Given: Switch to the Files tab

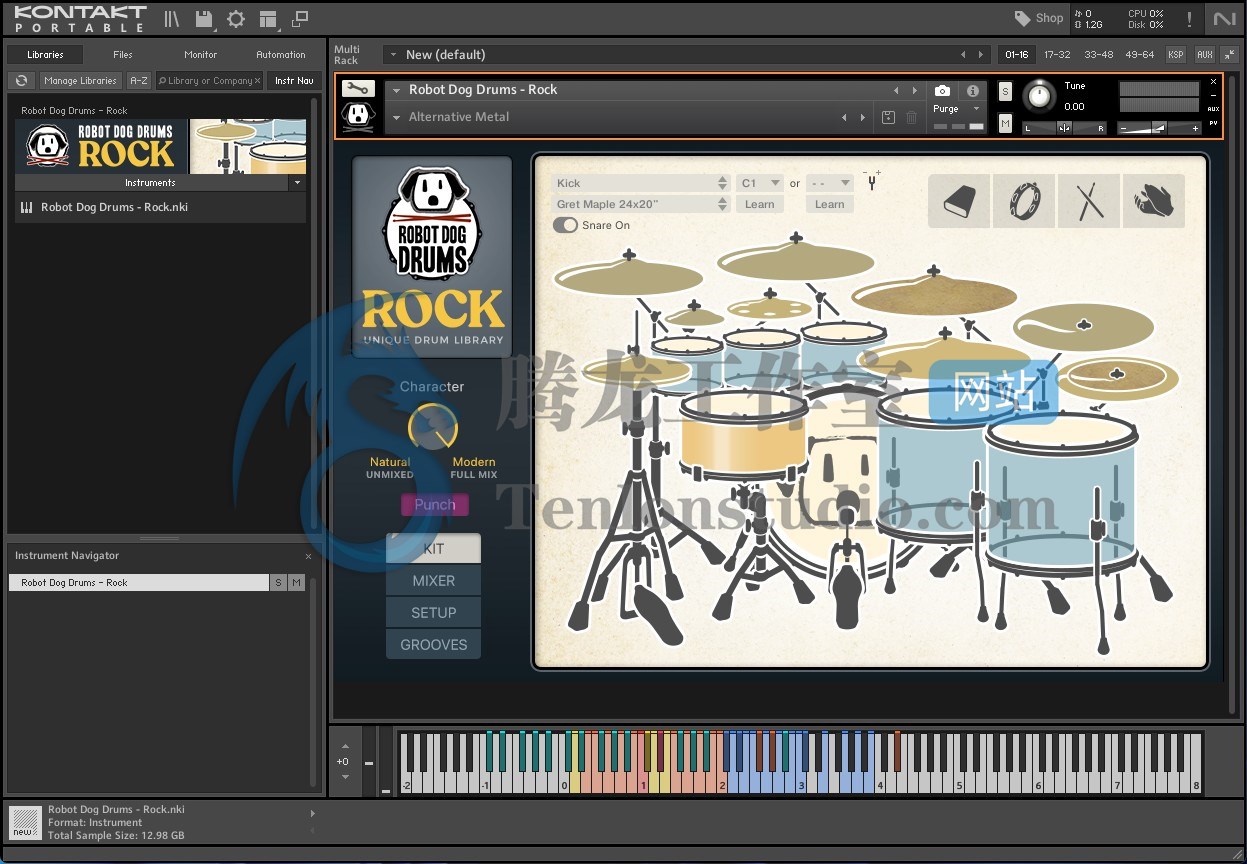Looking at the screenshot, I should tap(123, 54).
